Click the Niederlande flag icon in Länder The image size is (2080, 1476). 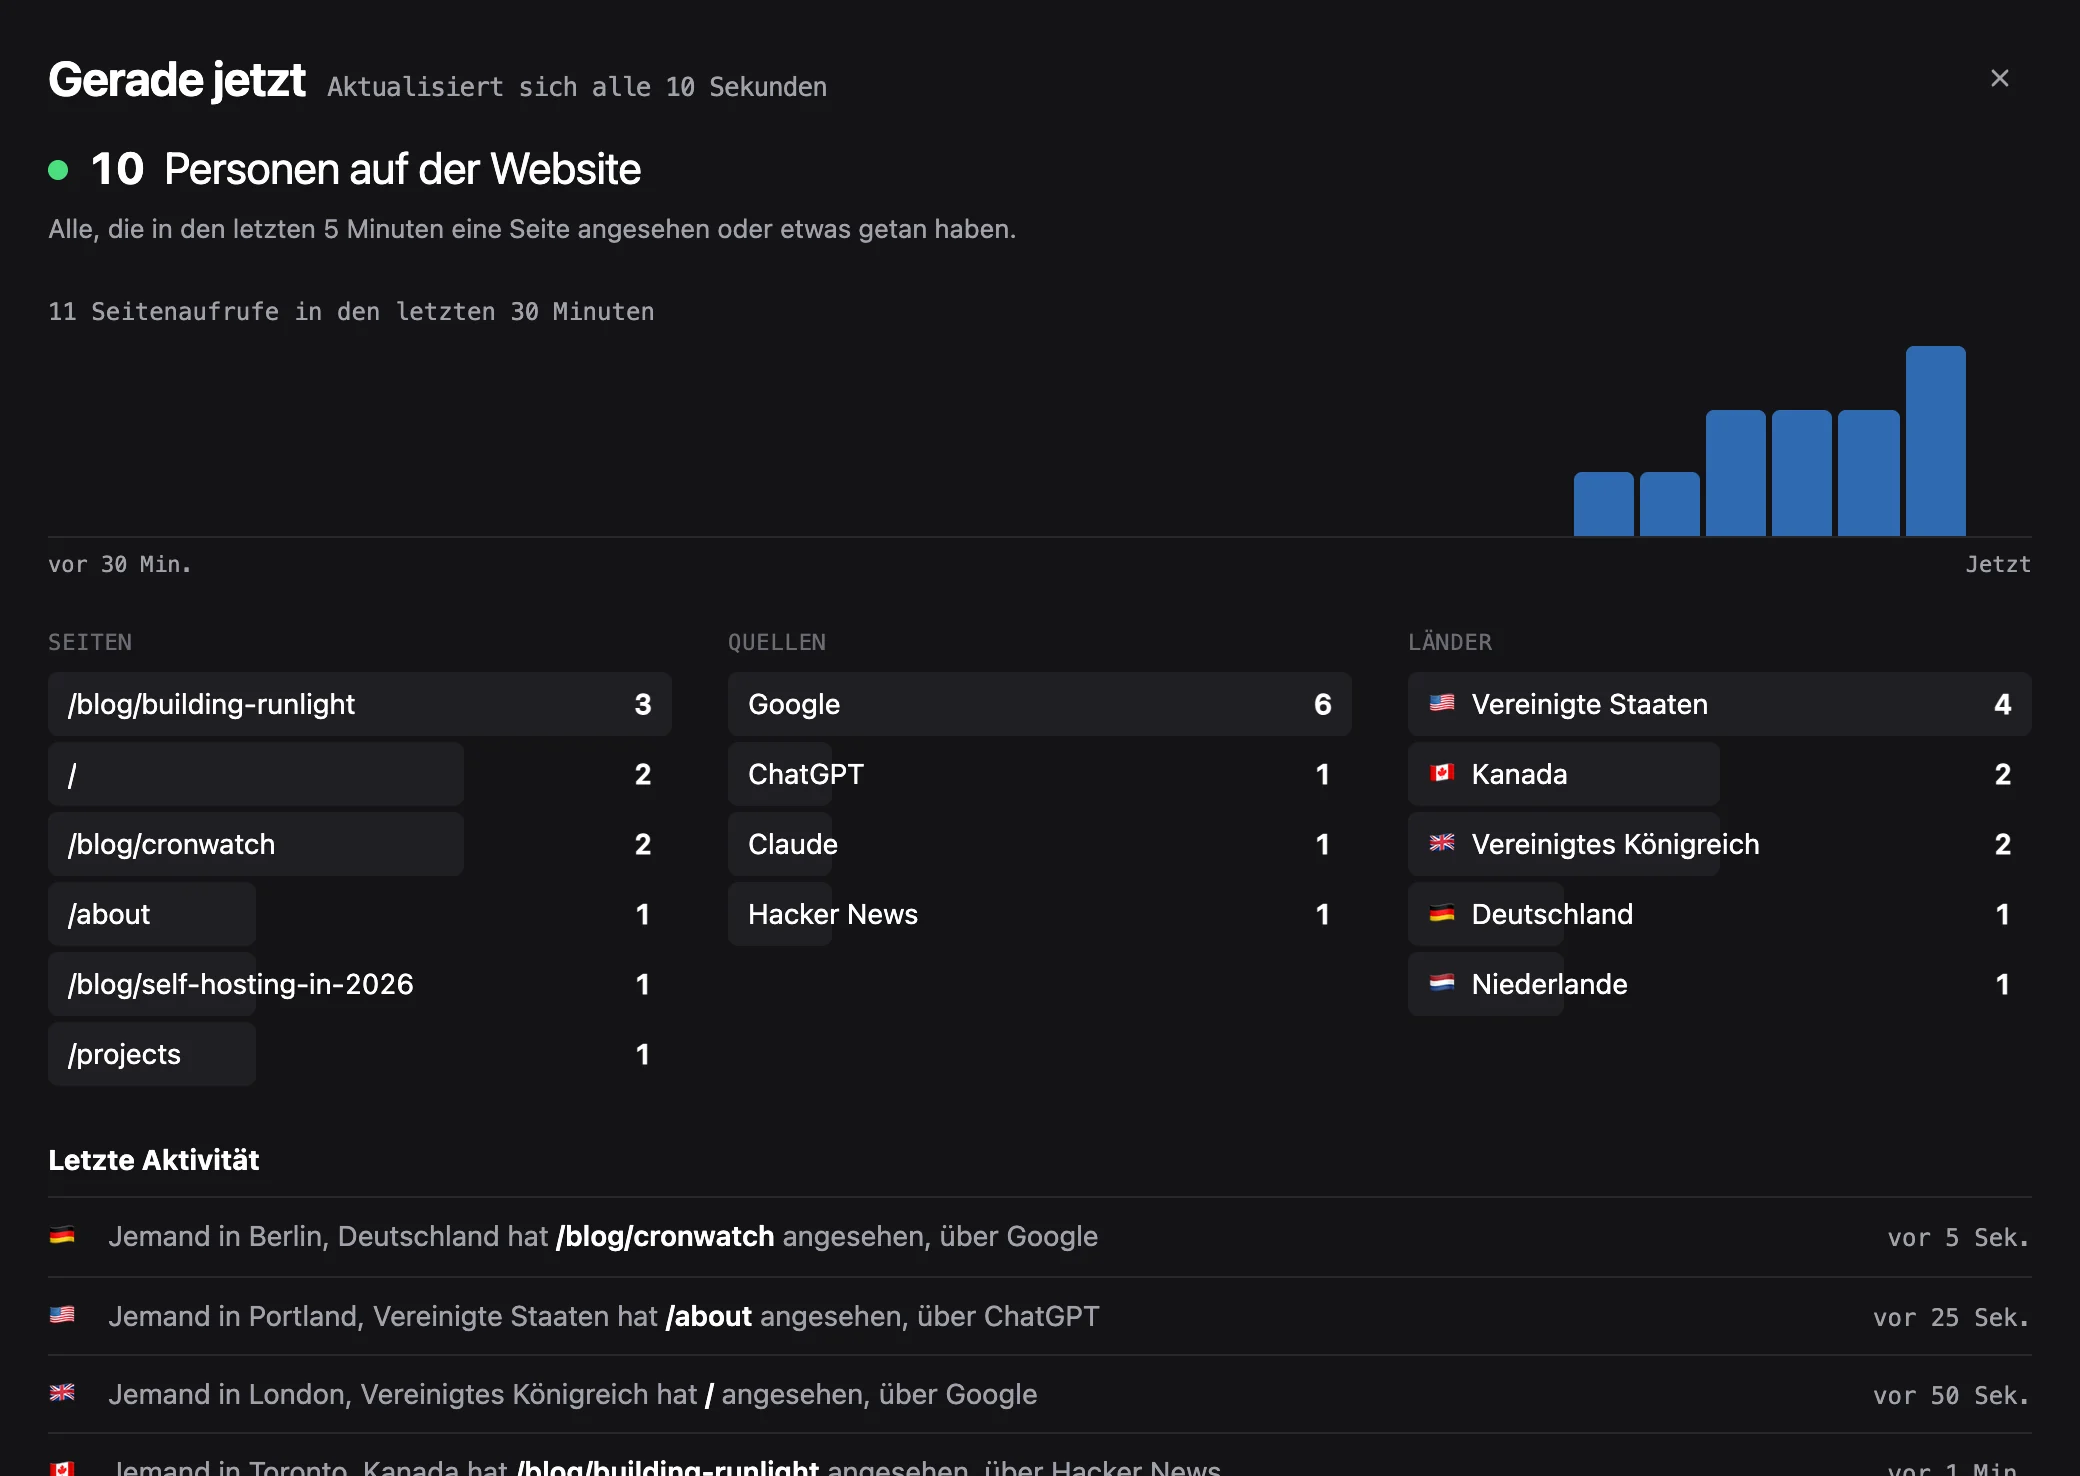(1442, 983)
